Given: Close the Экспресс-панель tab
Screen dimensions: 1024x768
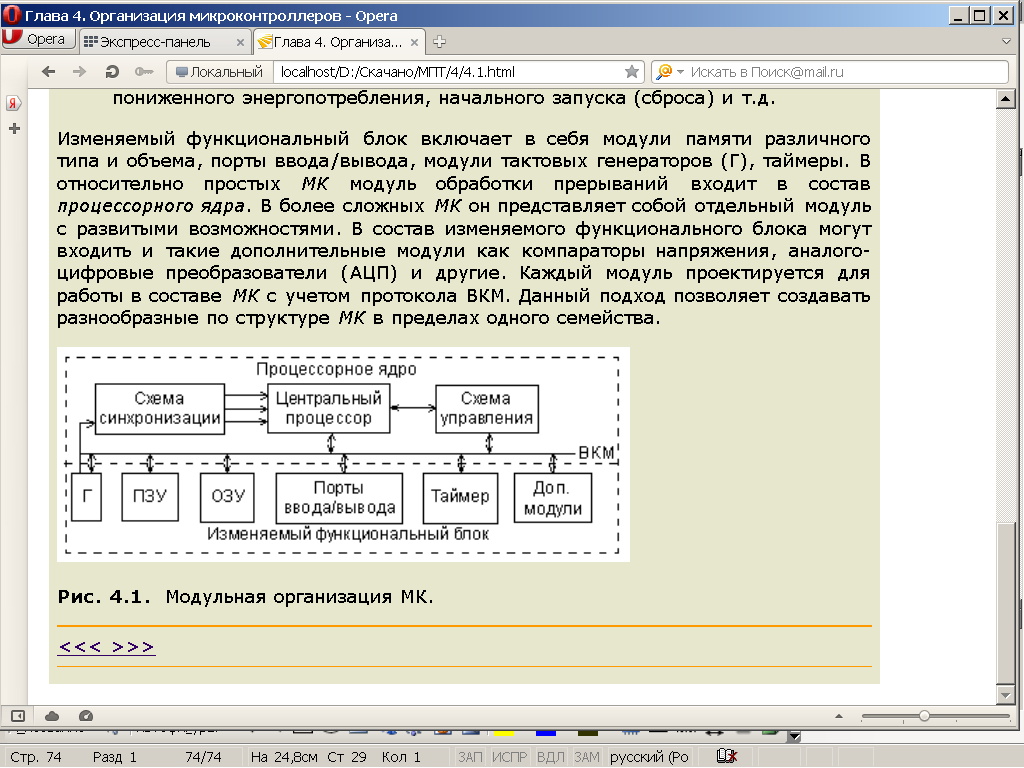Looking at the screenshot, I should [x=240, y=42].
